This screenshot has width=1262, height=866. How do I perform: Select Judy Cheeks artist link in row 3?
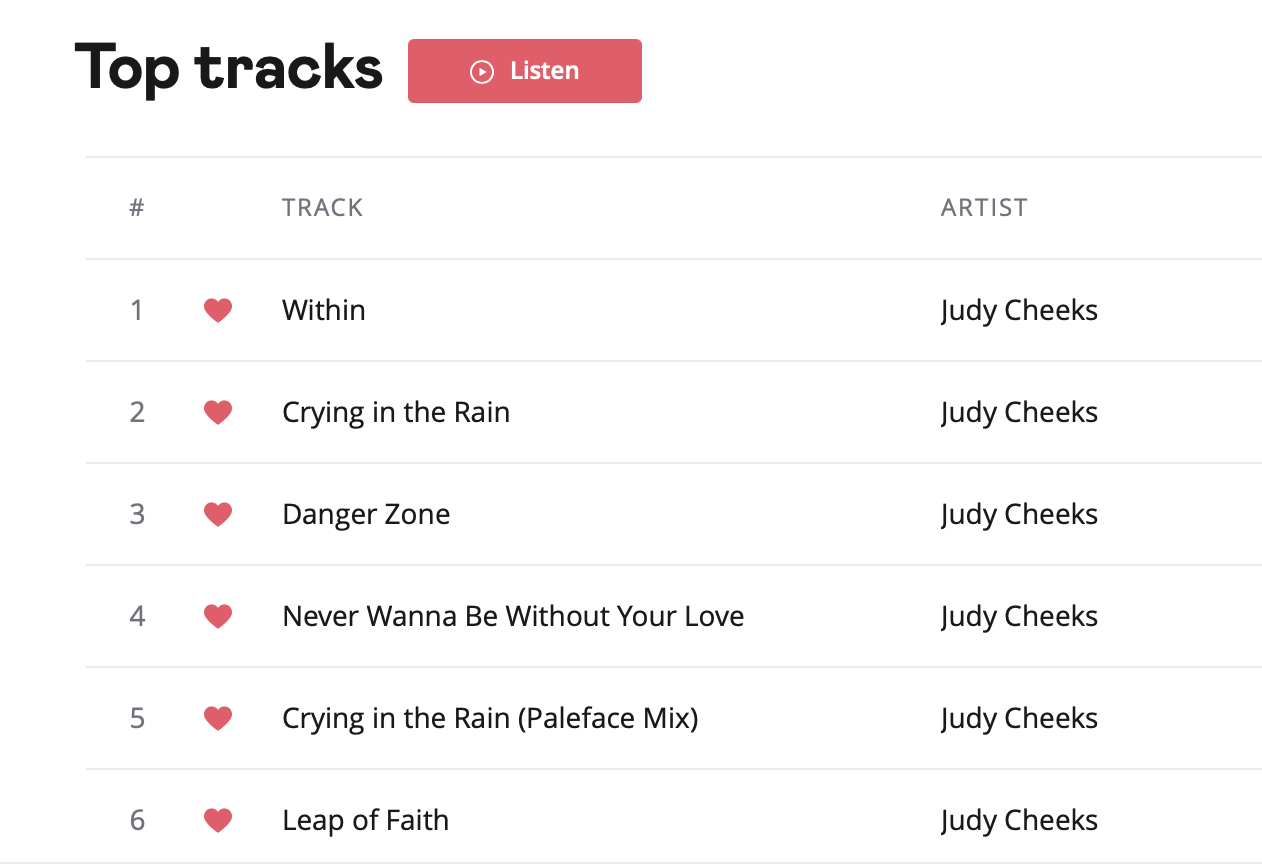pos(1019,514)
